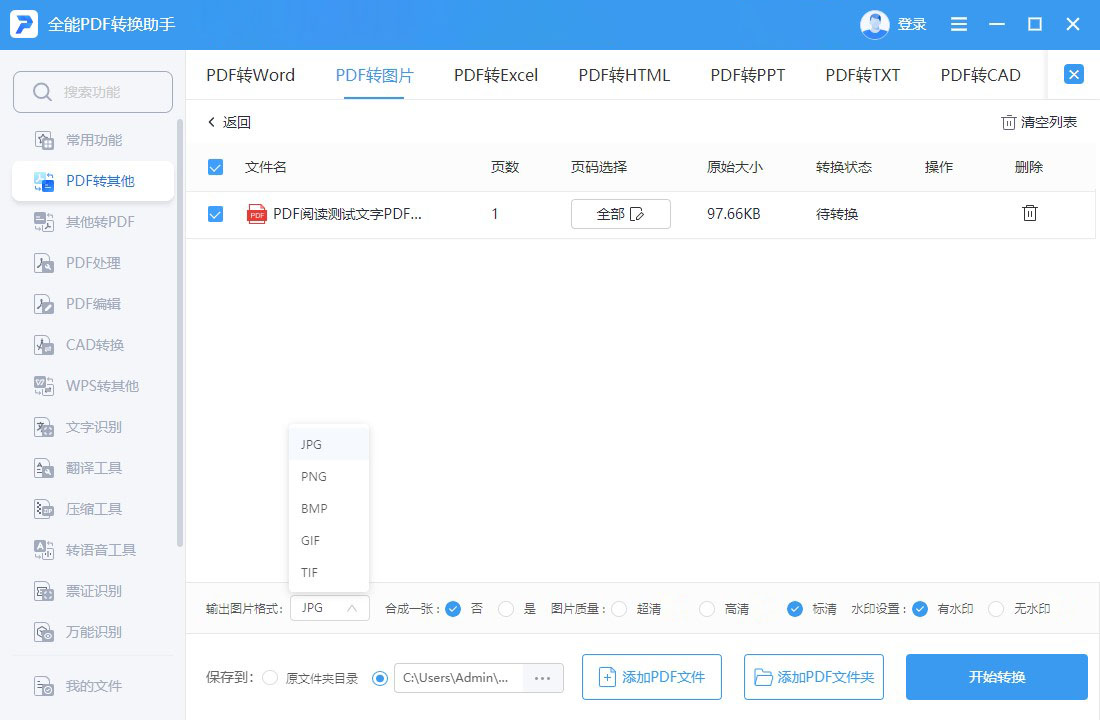
Task: Enable 无水印 watermark-free output
Action: (996, 608)
